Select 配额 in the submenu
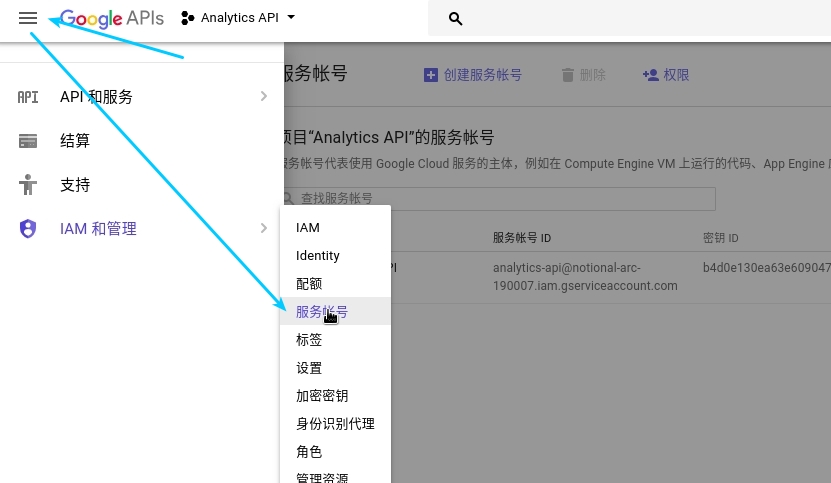Image resolution: width=831 pixels, height=483 pixels. tap(335, 284)
